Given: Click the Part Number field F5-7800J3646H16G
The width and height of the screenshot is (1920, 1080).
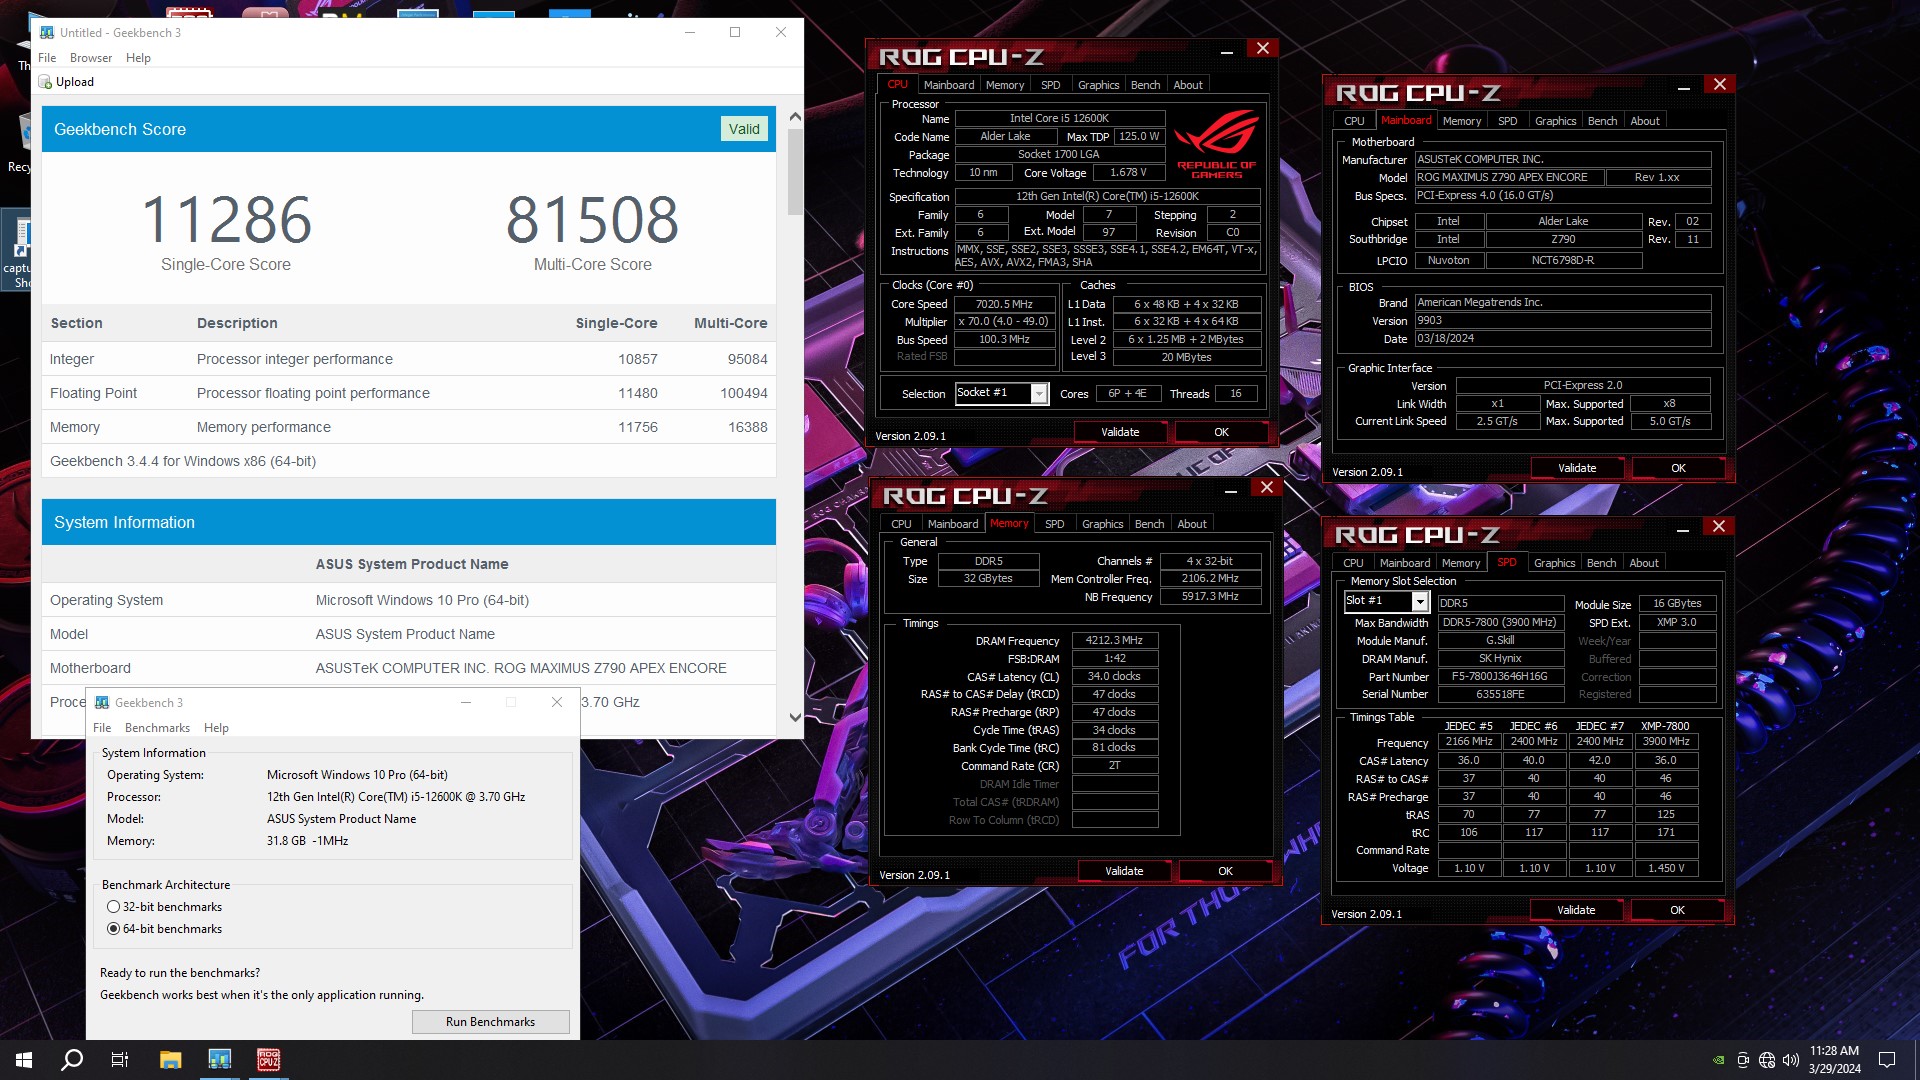Looking at the screenshot, I should tap(1500, 676).
